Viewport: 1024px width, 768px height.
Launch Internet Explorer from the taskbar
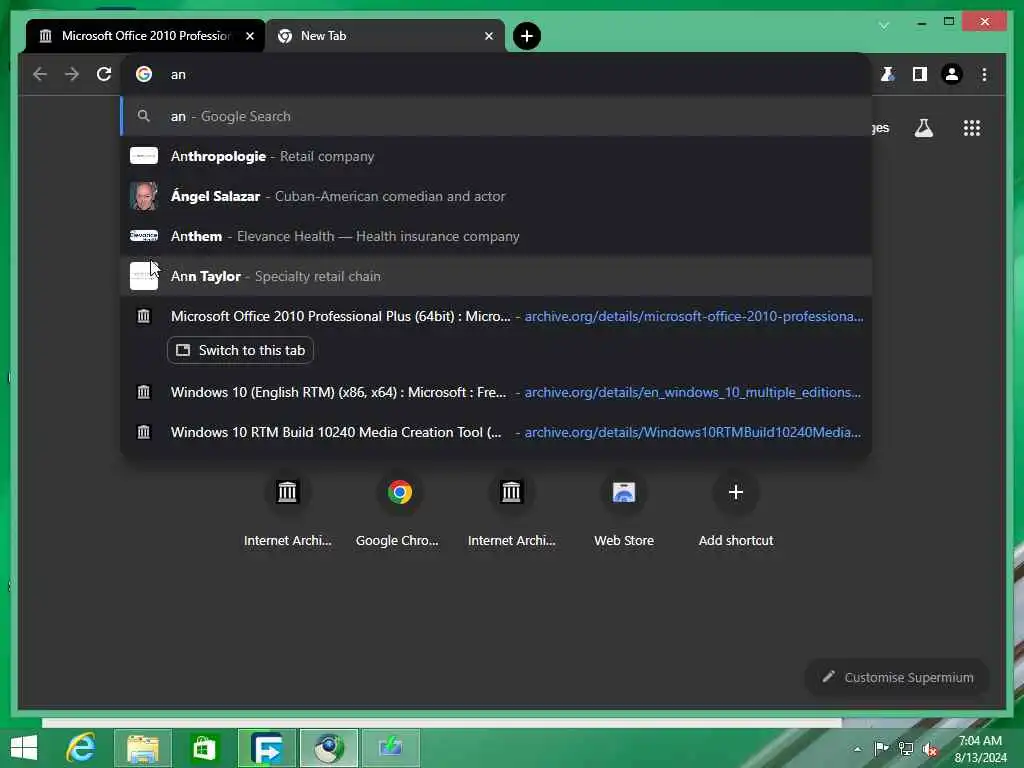[x=82, y=748]
